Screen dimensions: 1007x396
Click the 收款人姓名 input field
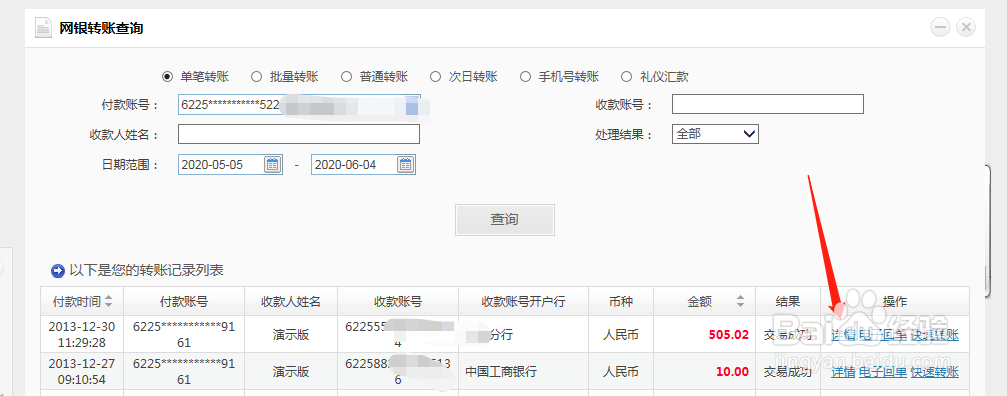pos(299,134)
